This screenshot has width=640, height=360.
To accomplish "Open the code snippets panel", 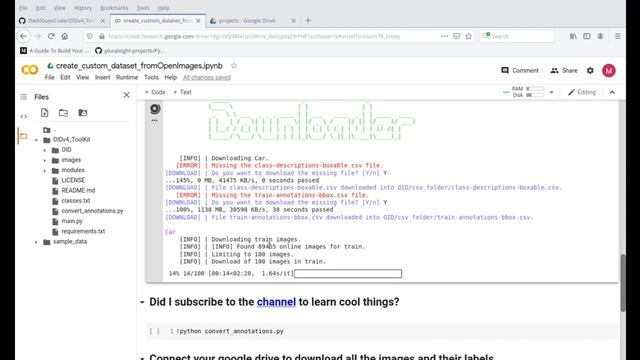I will click(23, 117).
